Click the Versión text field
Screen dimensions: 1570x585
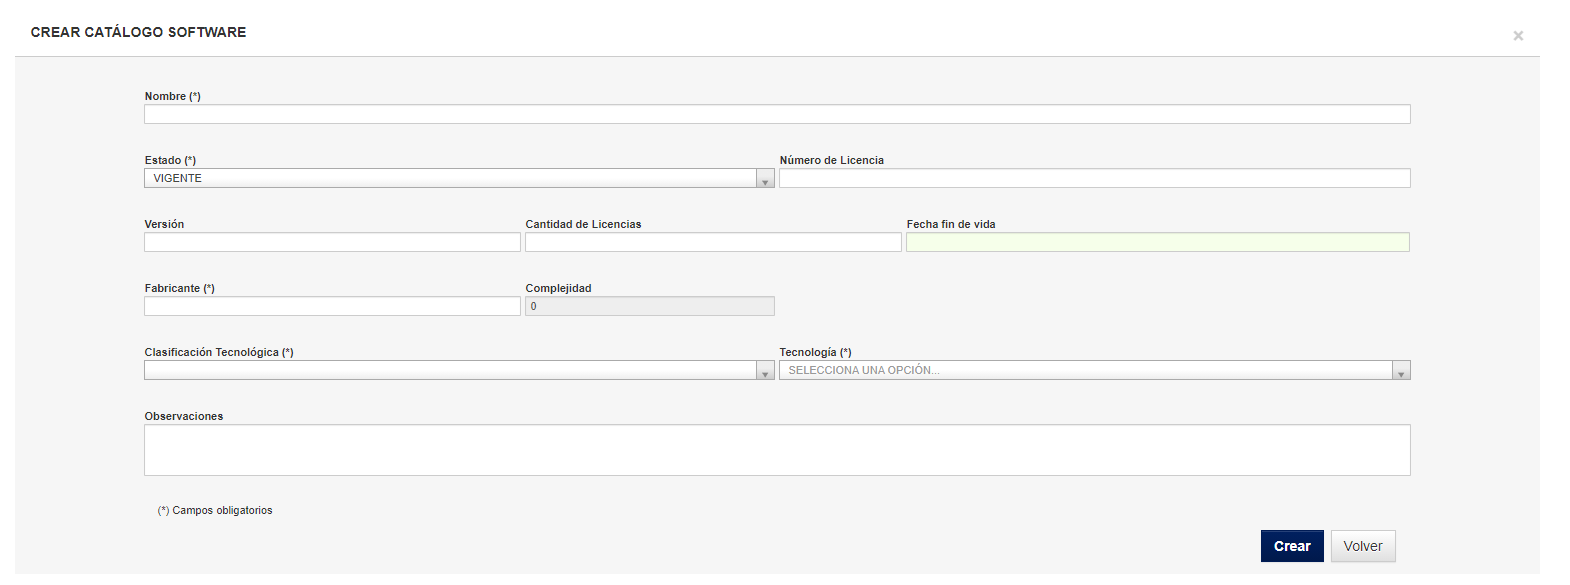(x=332, y=242)
